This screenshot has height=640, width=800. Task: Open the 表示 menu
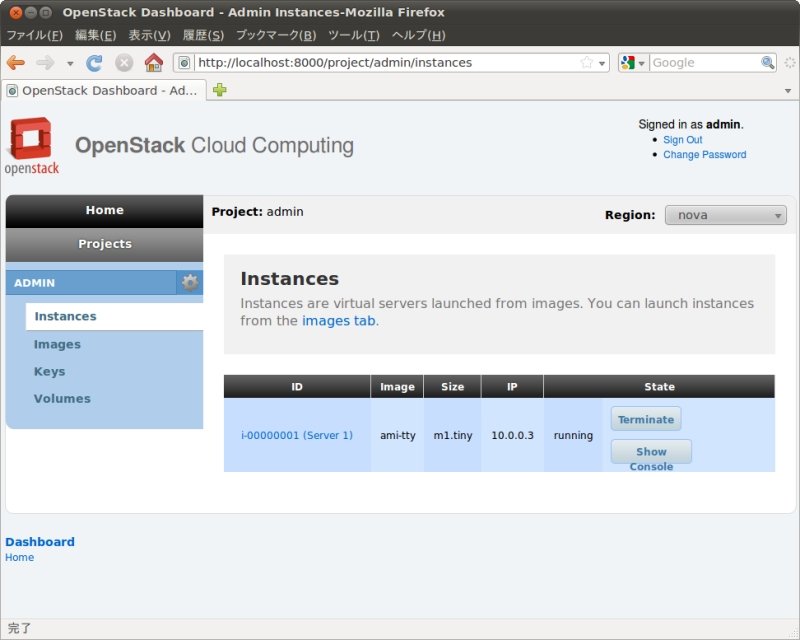click(149, 35)
